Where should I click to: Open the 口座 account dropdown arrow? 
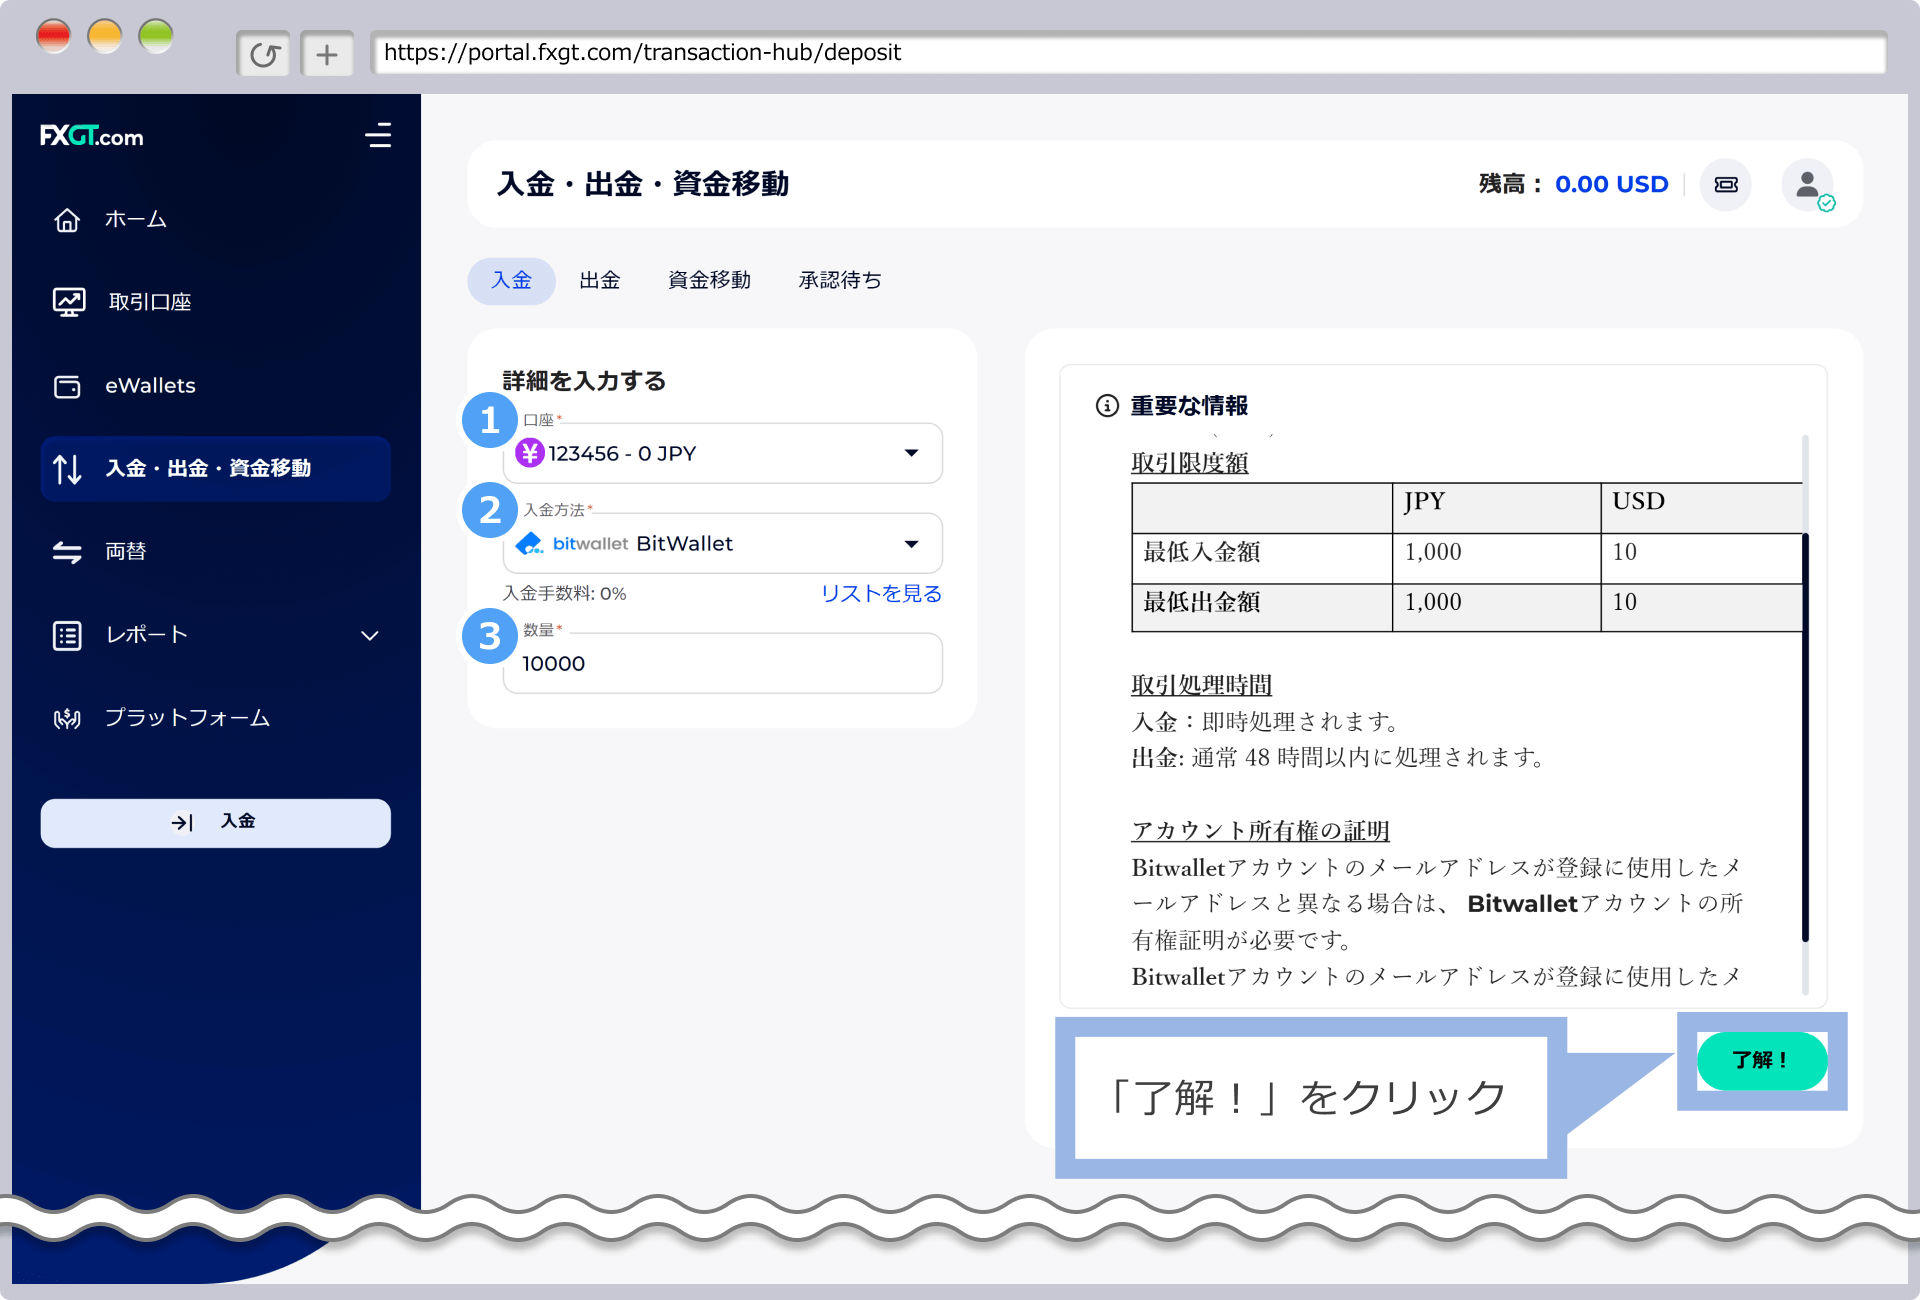(x=911, y=453)
